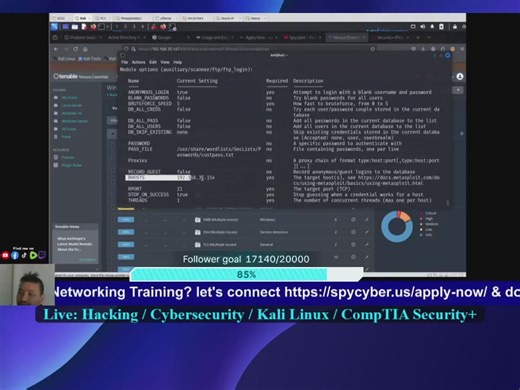The height and width of the screenshot is (390, 520).
Task: Click the volume icon in system tray
Action: pyautogui.click(x=423, y=27)
